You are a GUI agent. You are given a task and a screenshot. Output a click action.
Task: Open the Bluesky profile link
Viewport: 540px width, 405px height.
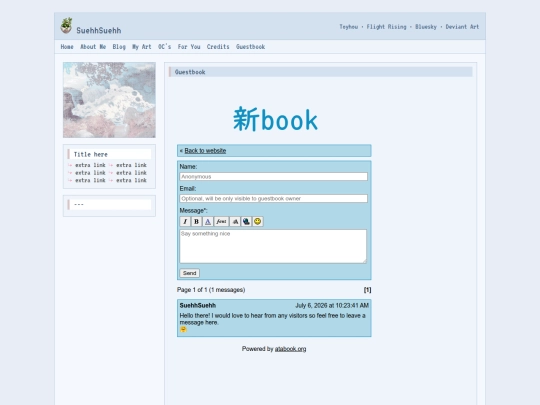[426, 27]
